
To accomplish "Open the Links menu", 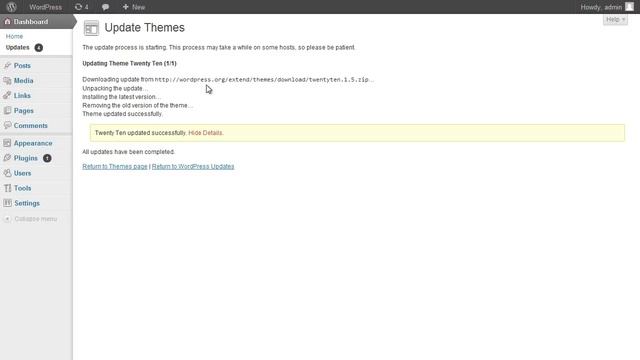I will pos(22,96).
